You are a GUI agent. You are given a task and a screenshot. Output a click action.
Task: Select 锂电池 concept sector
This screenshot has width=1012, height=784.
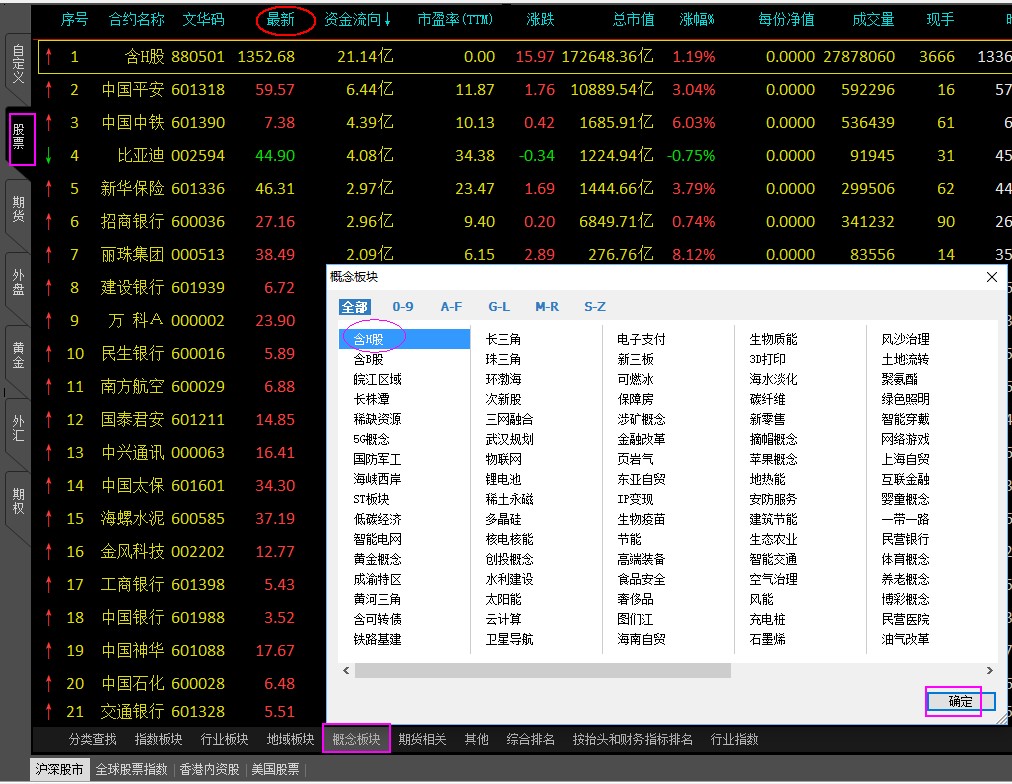(503, 479)
